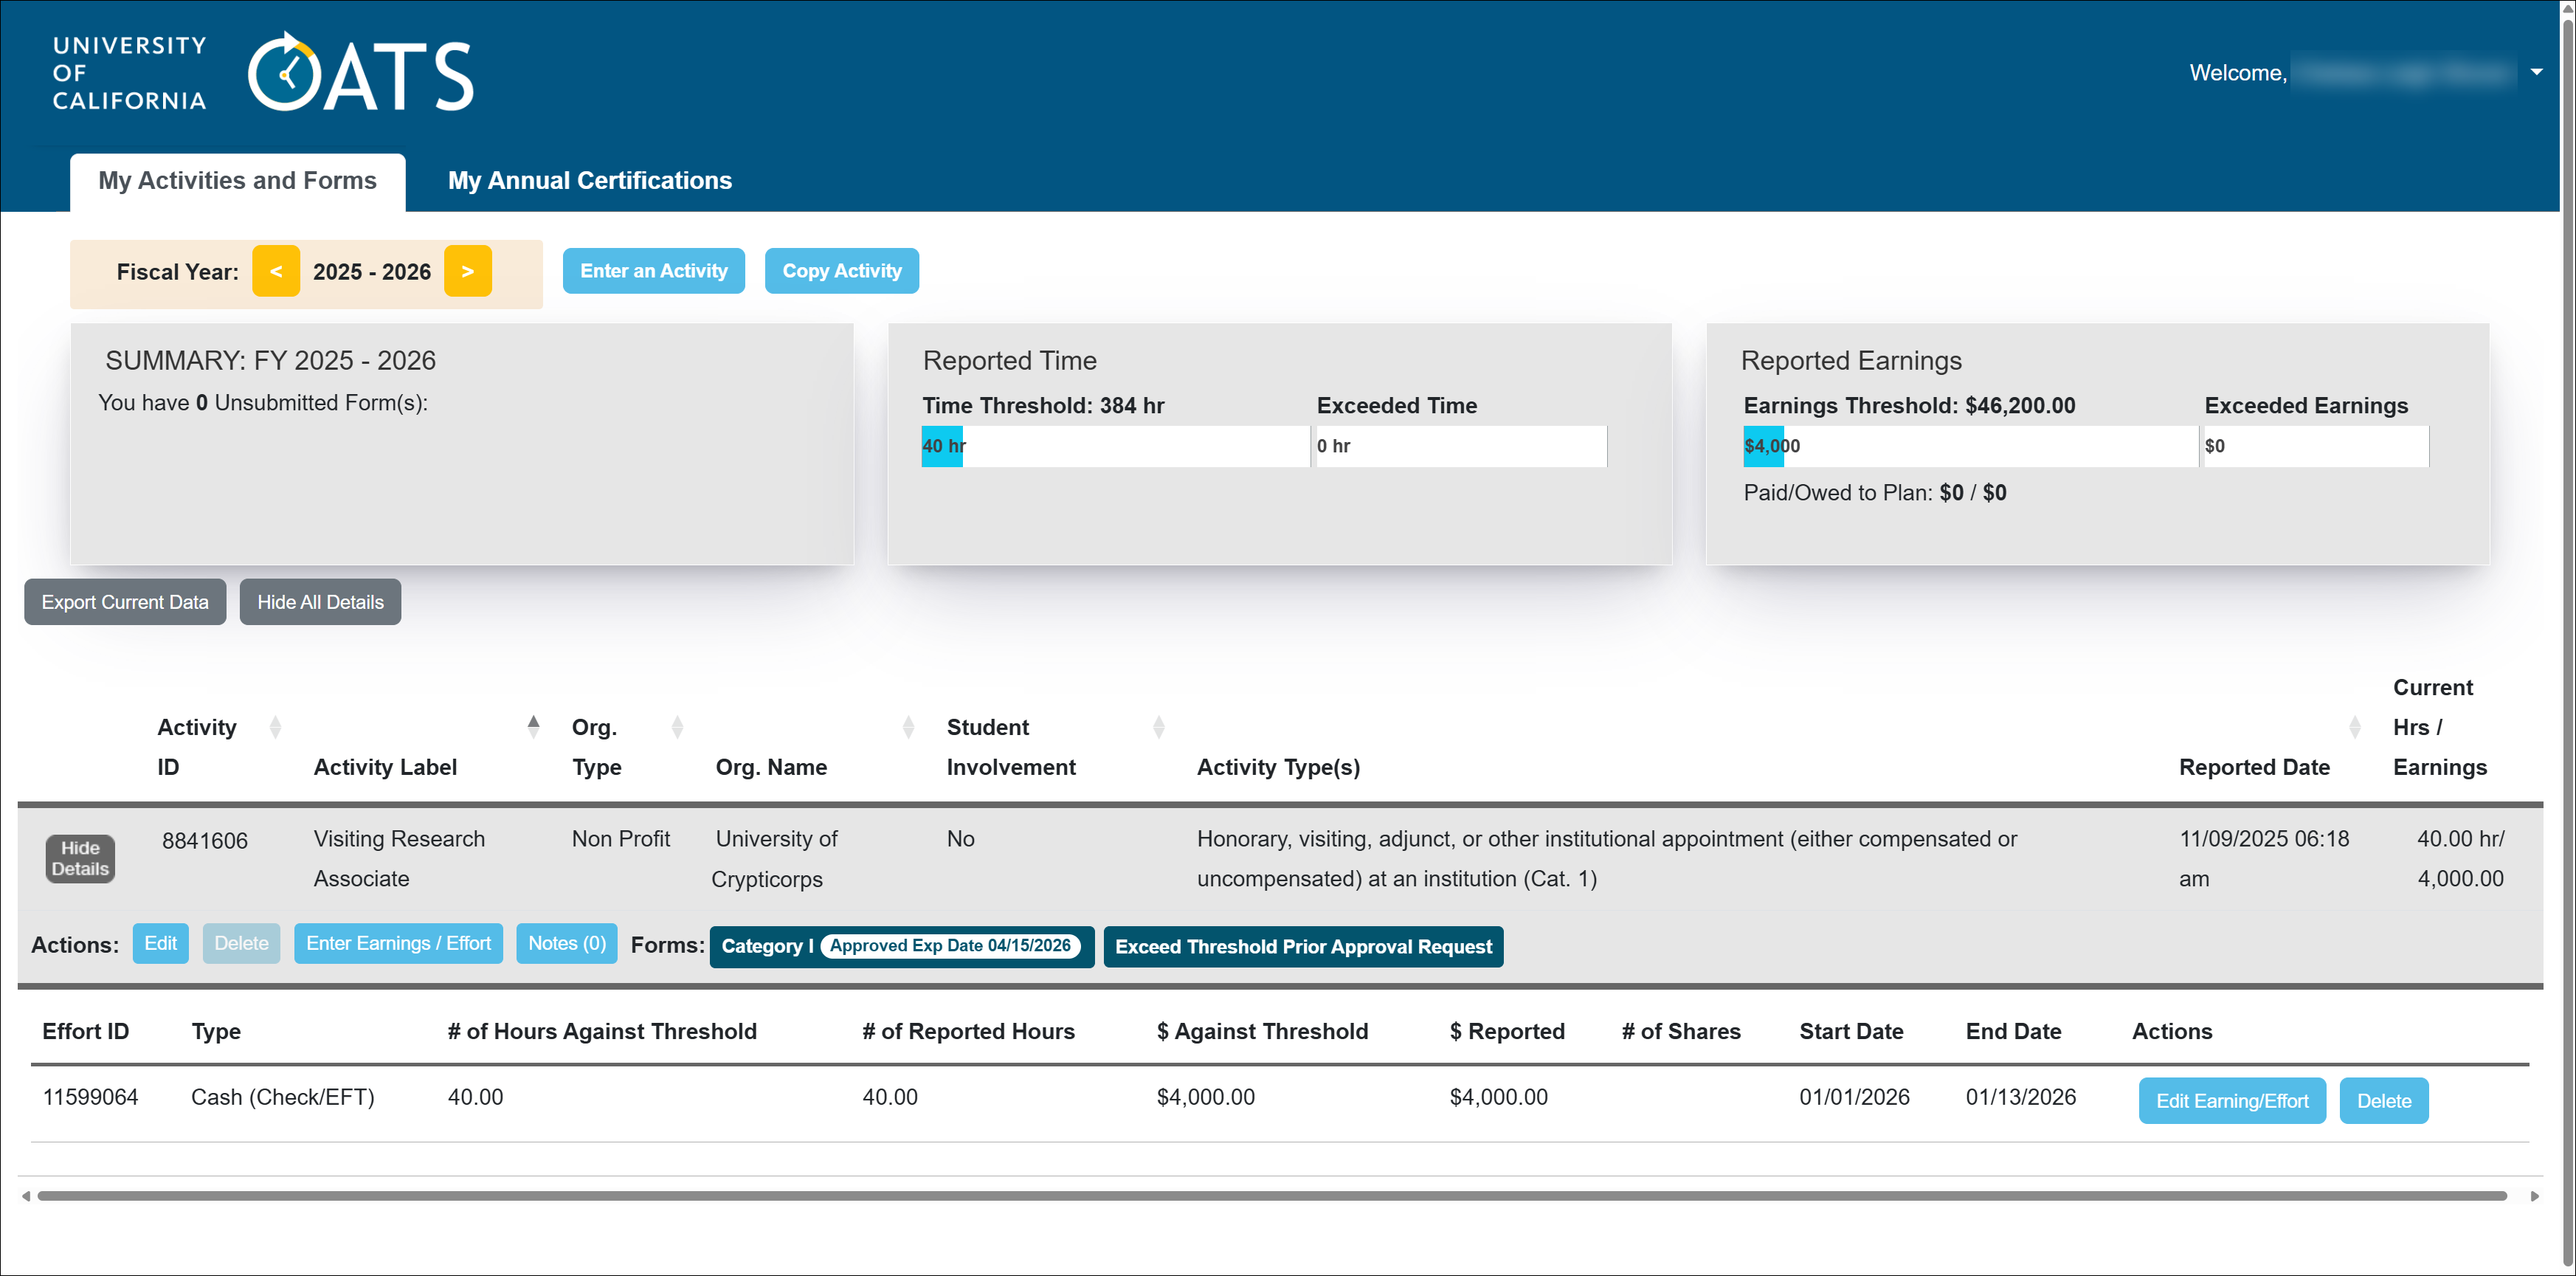Open the Welcome user dropdown menu
The width and height of the screenshot is (2576, 1276).
point(2535,72)
